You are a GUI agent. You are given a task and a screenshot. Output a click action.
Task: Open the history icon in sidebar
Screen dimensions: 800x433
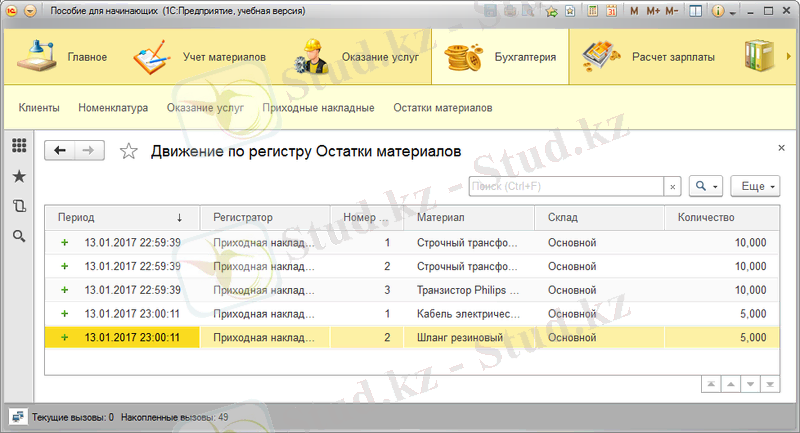(19, 206)
